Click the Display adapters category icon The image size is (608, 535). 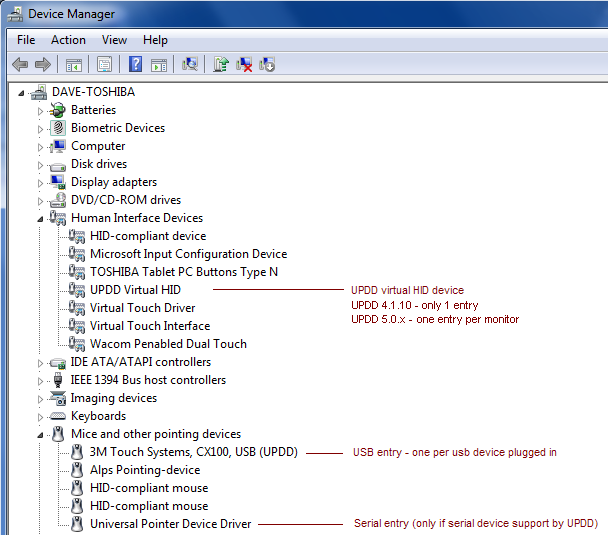(x=58, y=182)
